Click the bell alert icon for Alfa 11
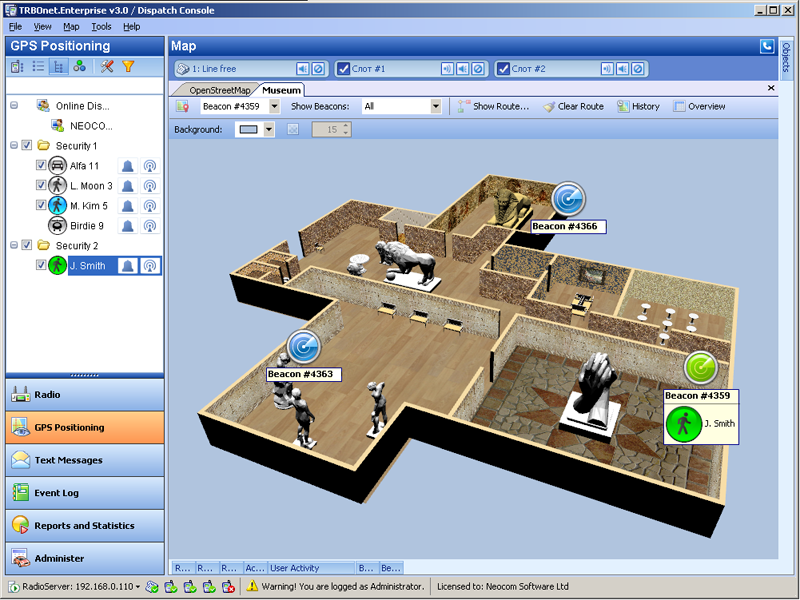 (x=128, y=166)
